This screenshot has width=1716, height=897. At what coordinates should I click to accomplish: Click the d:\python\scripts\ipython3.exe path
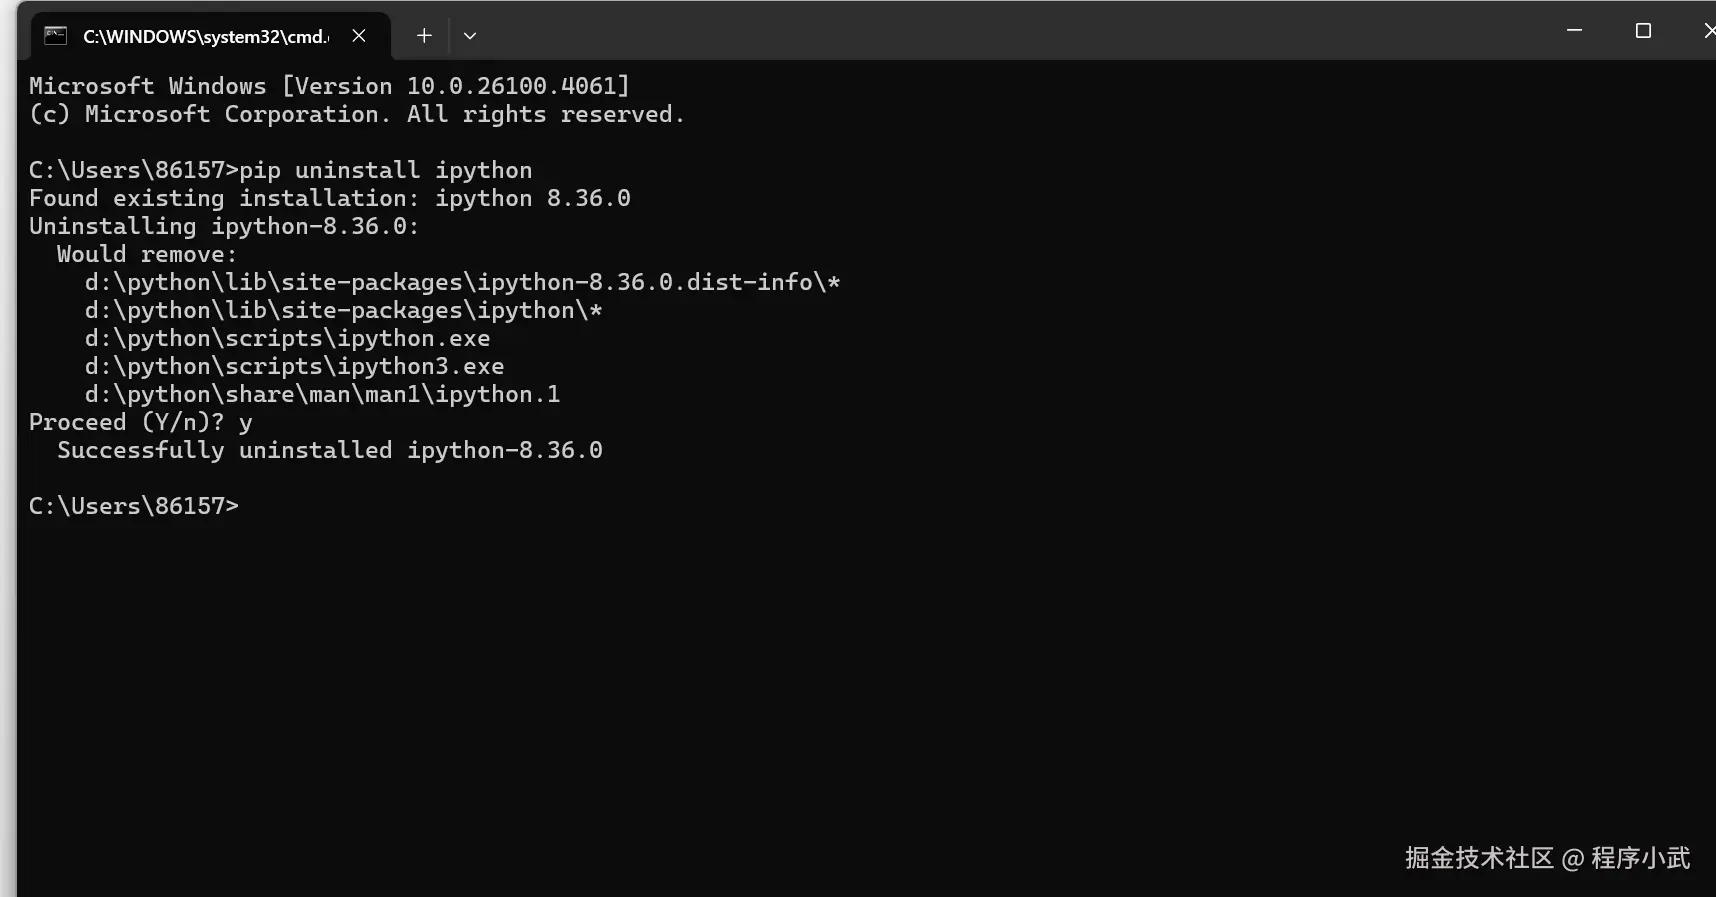[x=295, y=366]
